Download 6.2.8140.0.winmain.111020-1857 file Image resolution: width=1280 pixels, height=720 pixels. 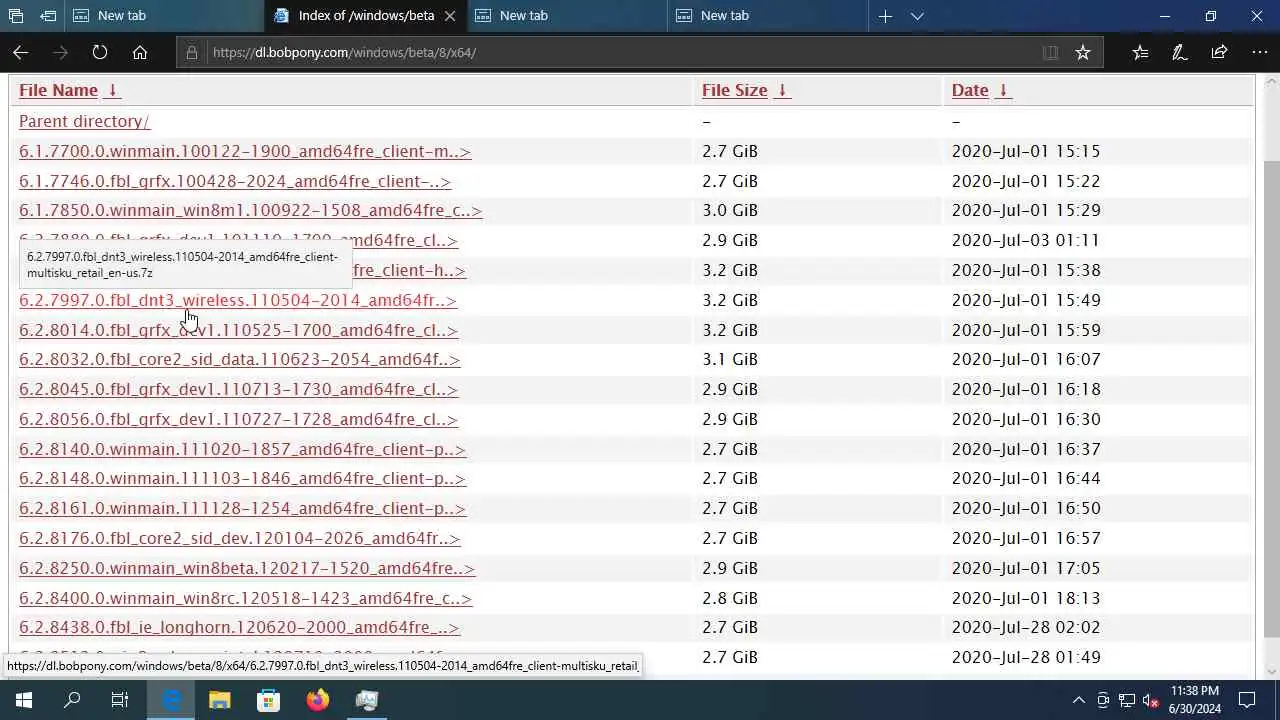pos(242,449)
